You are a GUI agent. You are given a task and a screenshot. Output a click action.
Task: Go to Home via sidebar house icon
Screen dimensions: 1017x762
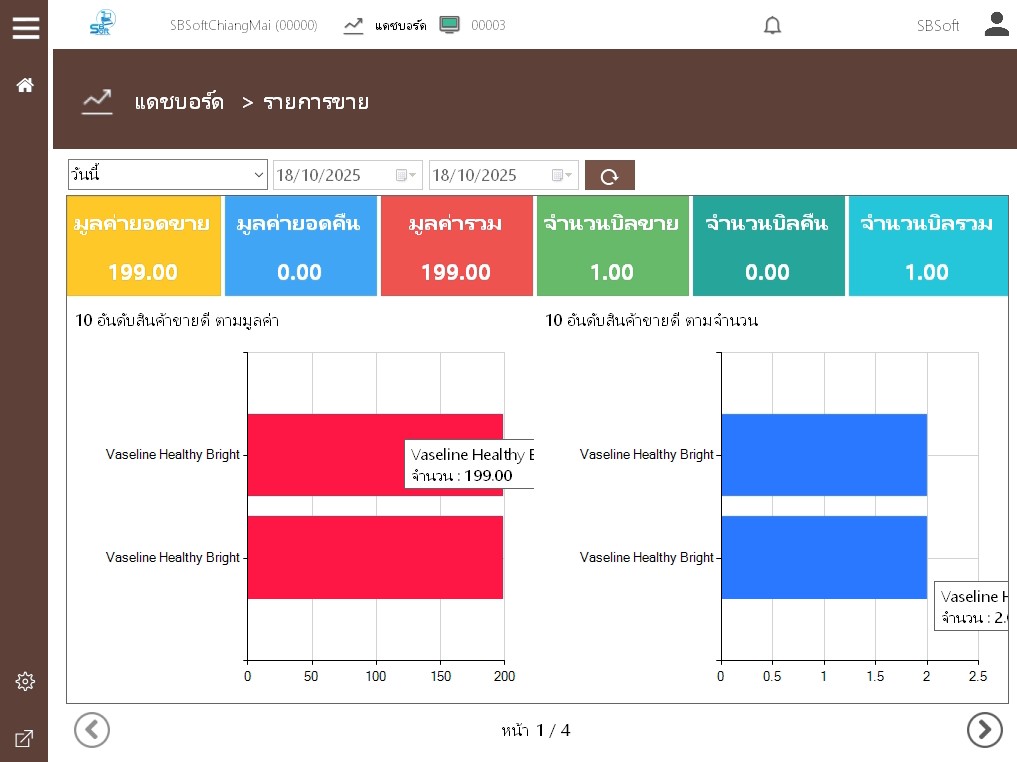(x=25, y=85)
